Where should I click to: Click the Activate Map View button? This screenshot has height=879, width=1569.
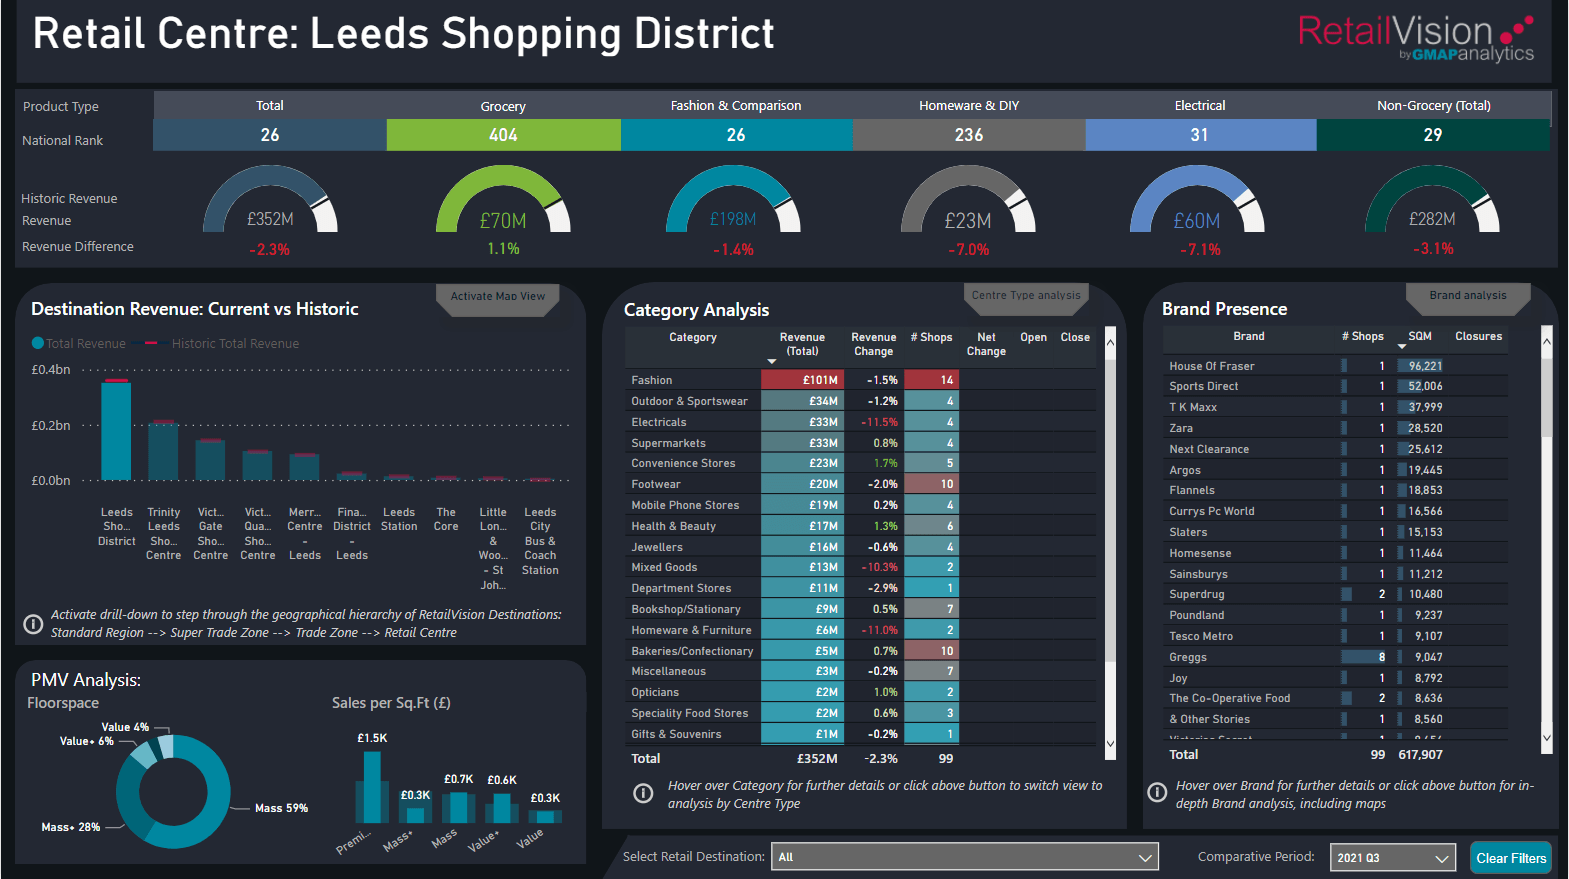click(x=498, y=298)
